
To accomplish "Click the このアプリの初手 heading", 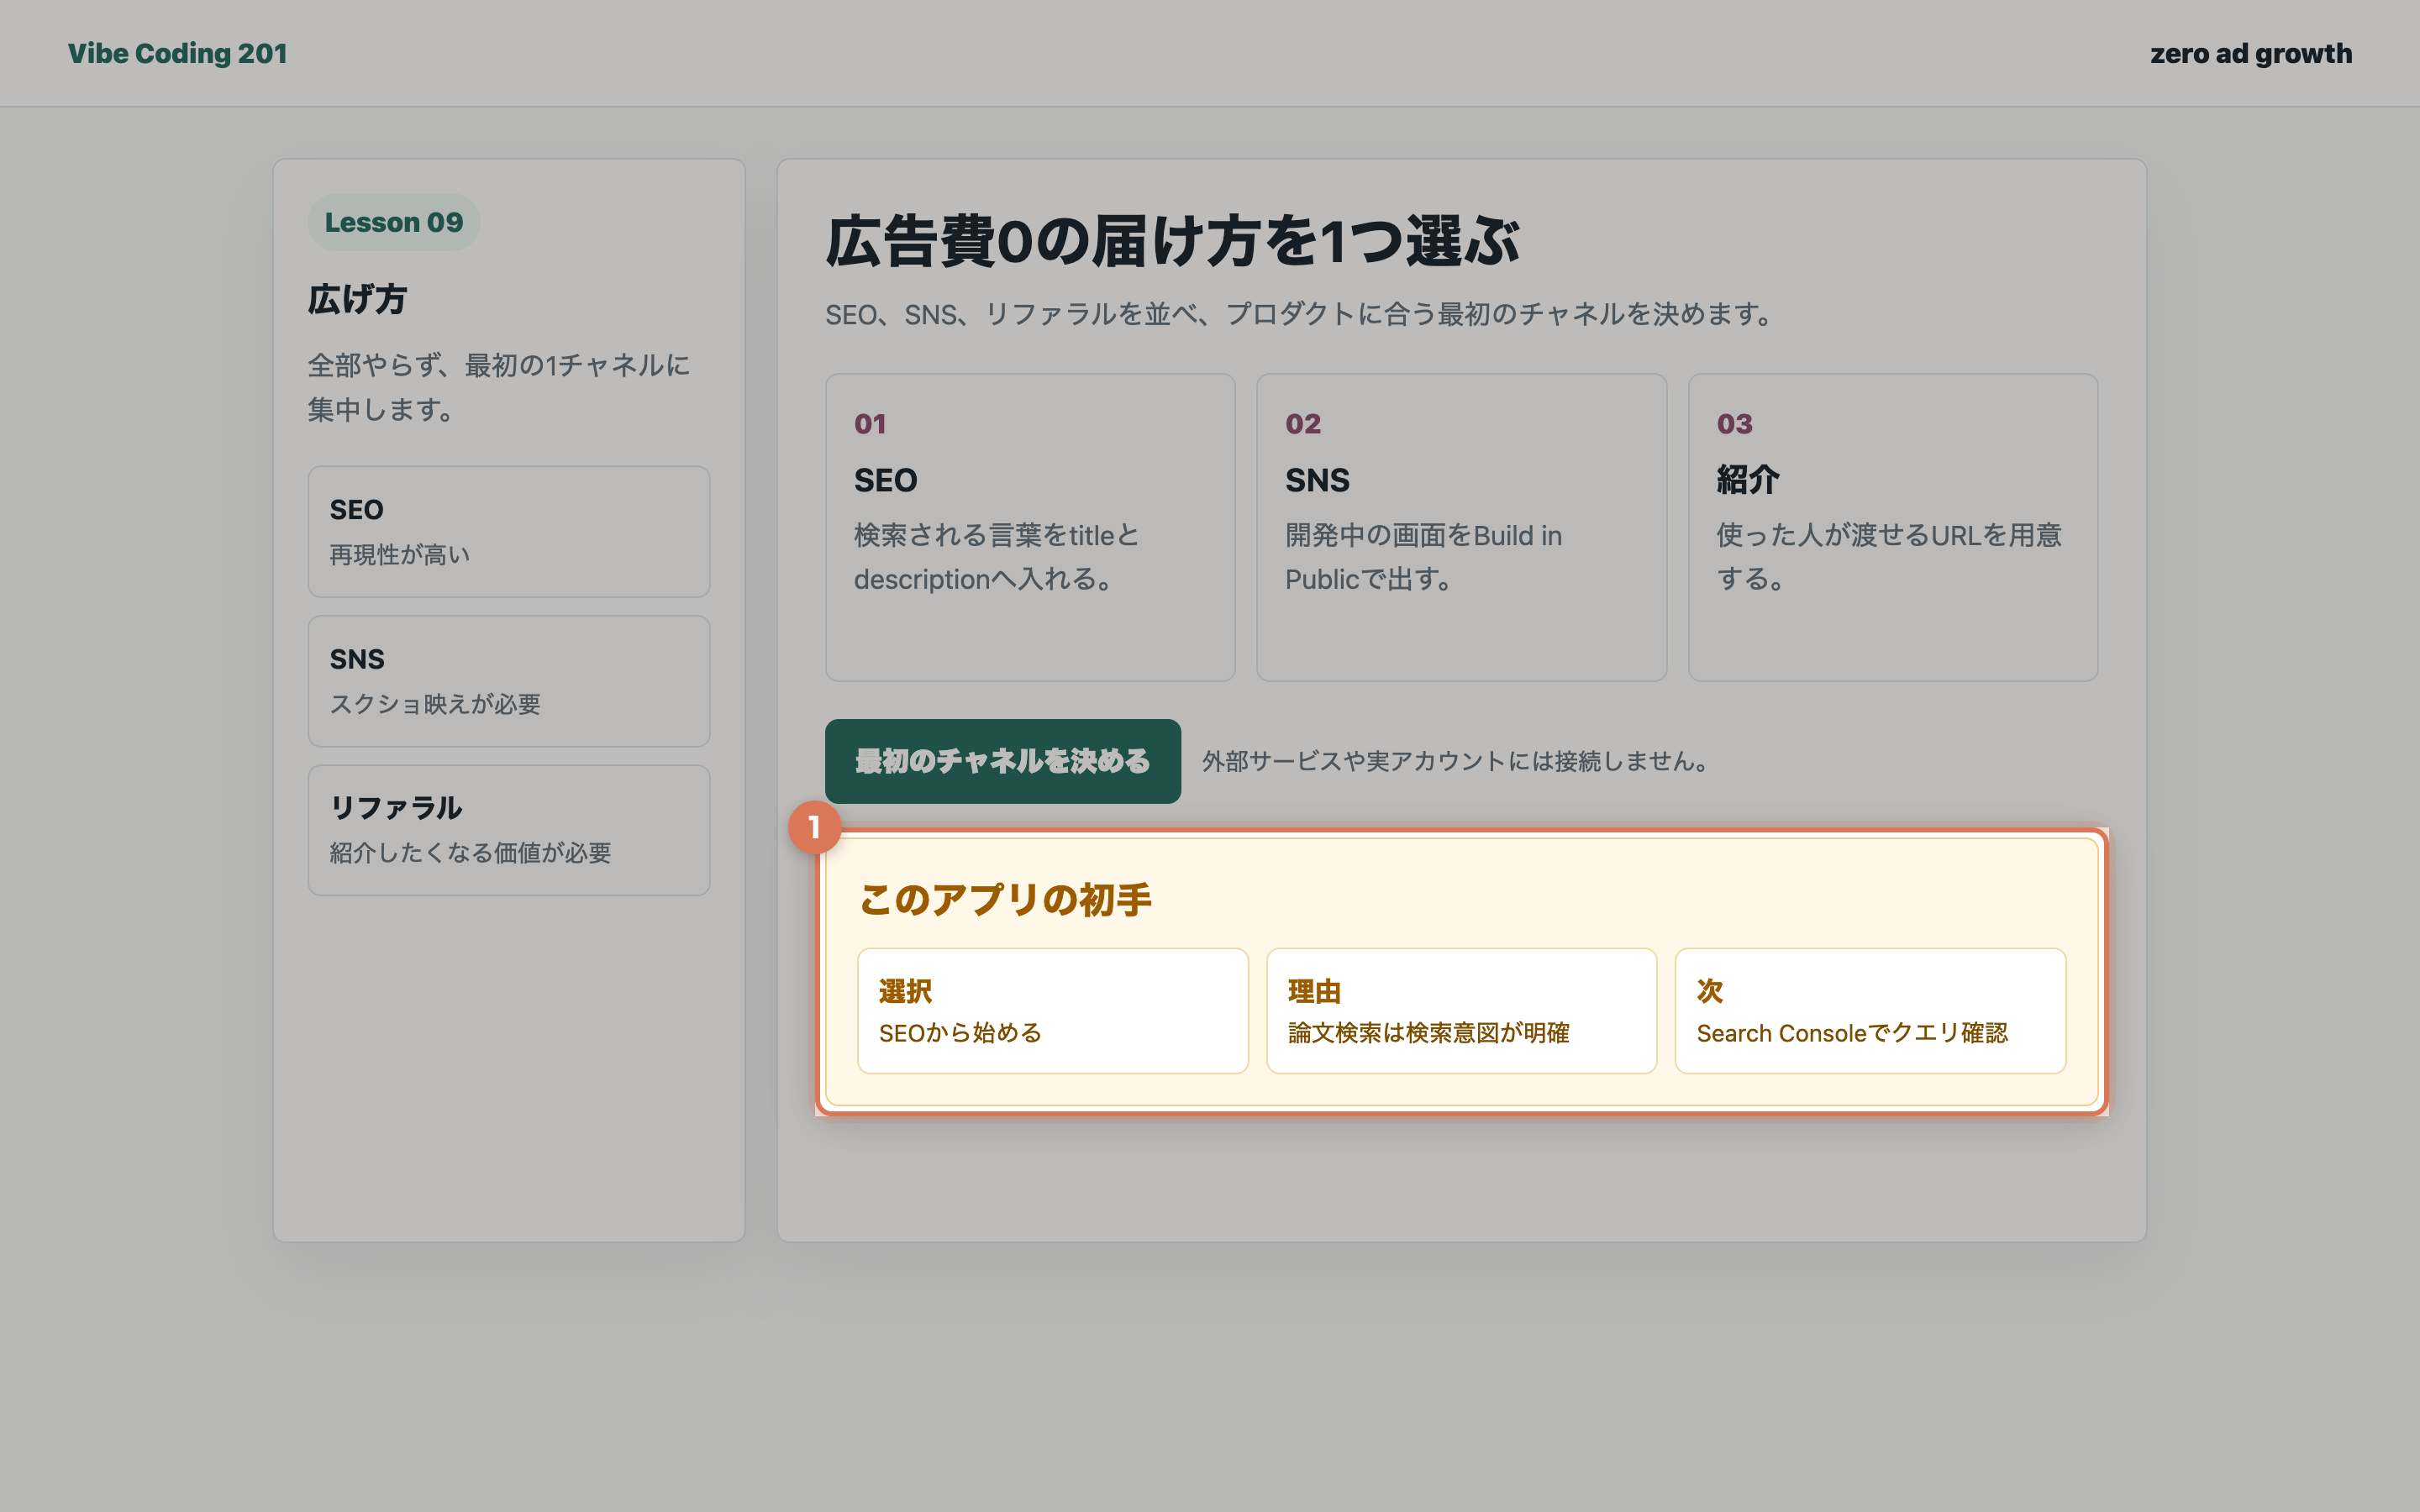I will pyautogui.click(x=1005, y=899).
